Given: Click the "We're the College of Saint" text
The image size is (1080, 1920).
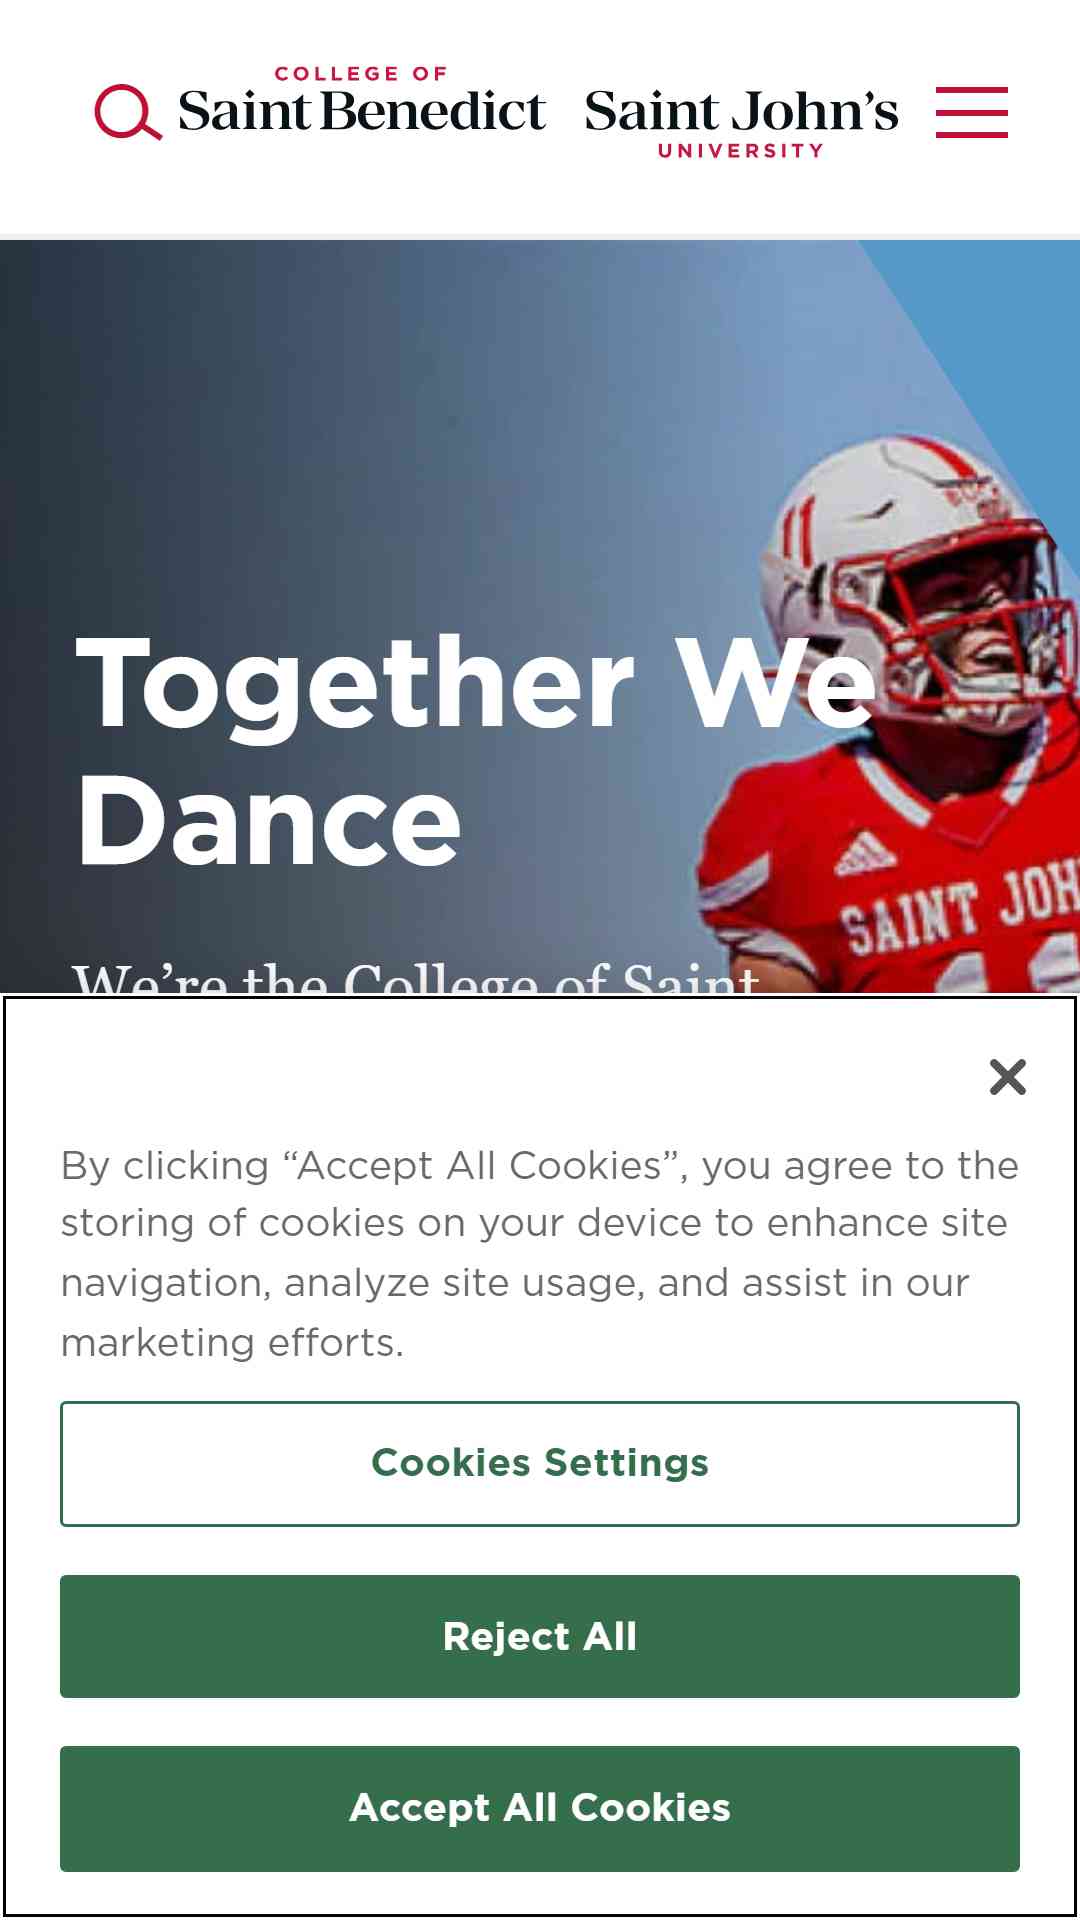Looking at the screenshot, I should (x=415, y=976).
